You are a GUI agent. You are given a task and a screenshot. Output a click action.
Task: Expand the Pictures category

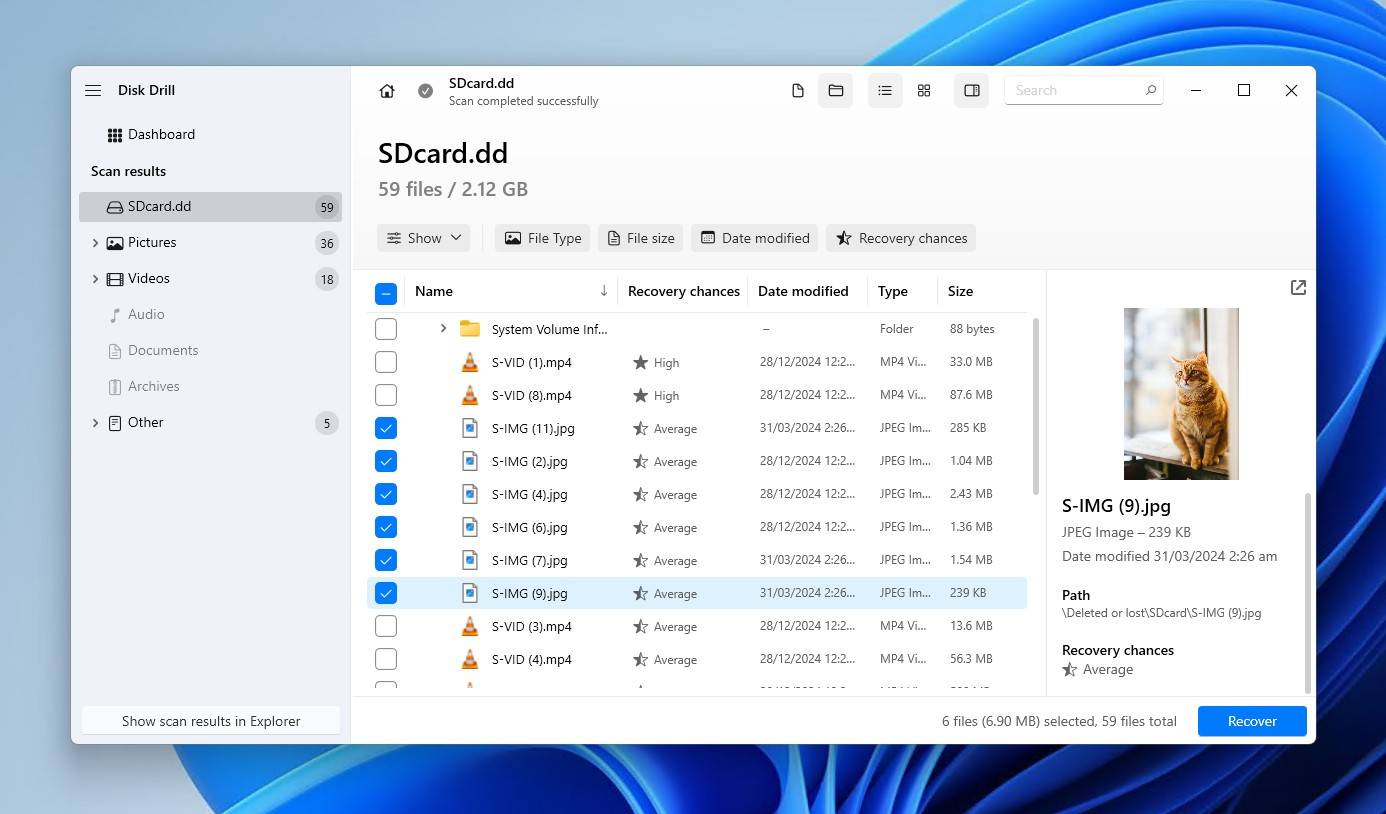95,243
